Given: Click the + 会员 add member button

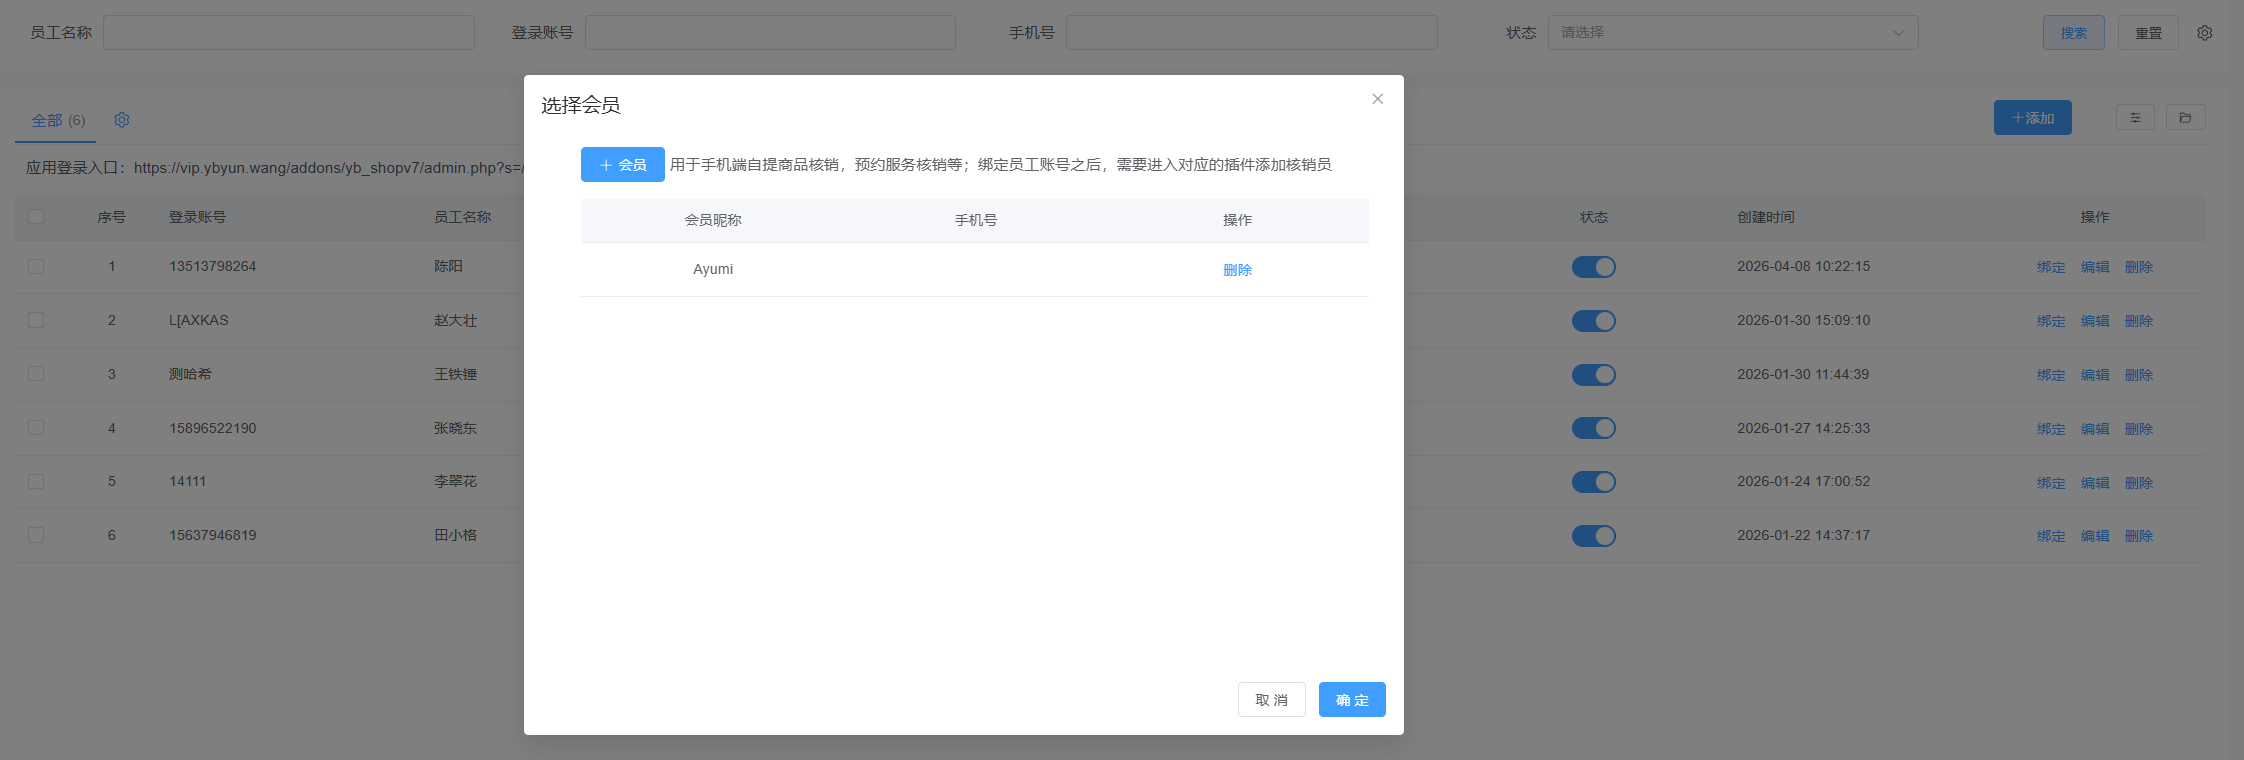Looking at the screenshot, I should coord(622,165).
